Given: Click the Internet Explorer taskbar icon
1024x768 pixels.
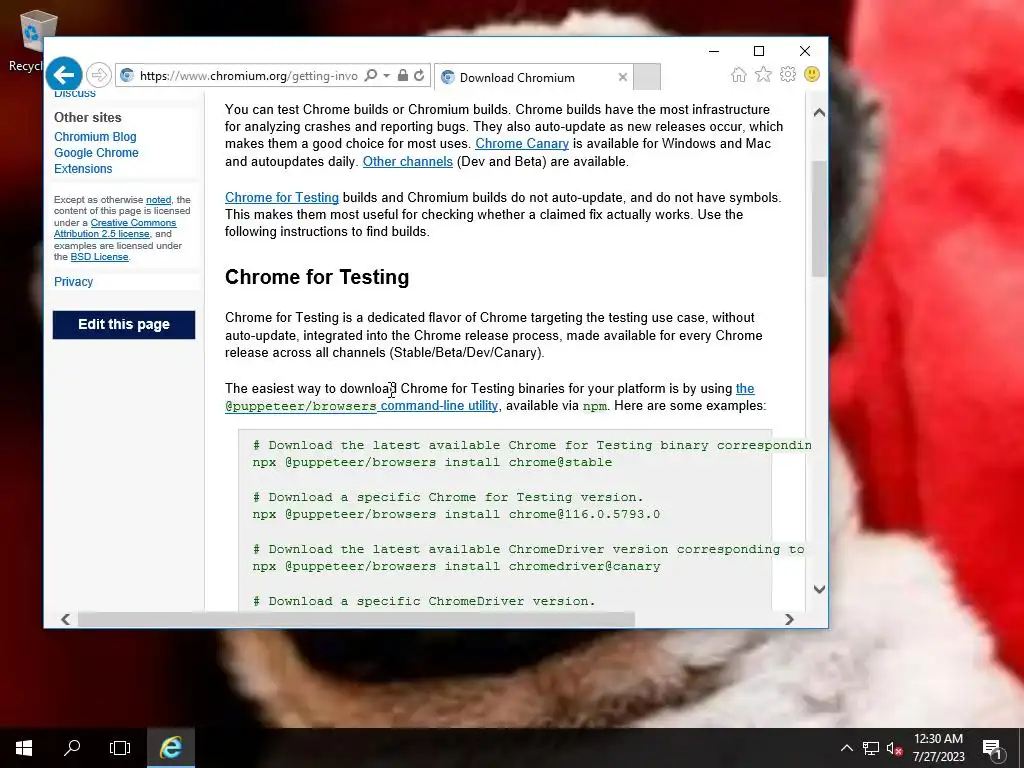Looking at the screenshot, I should (x=170, y=748).
